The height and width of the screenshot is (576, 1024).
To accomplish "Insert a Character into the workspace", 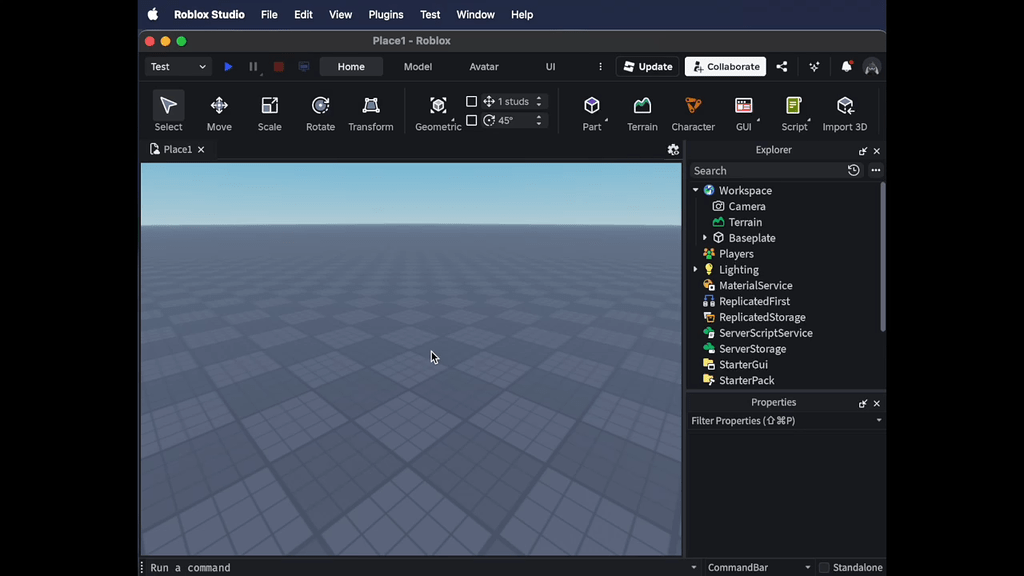I will pyautogui.click(x=693, y=110).
